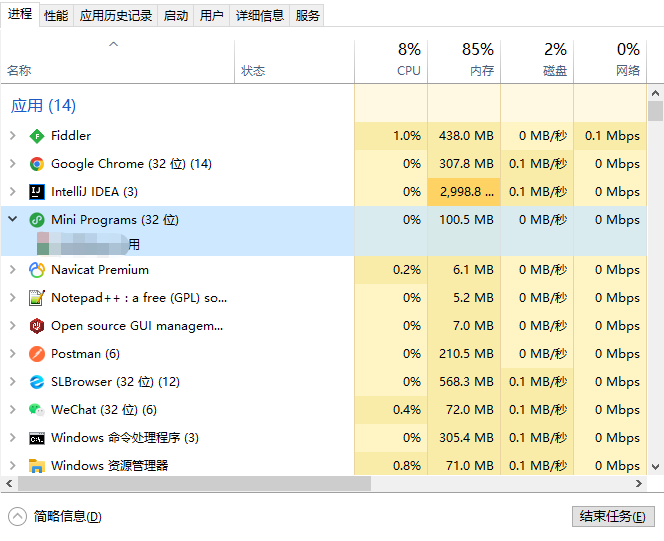This screenshot has height=541, width=664.
Task: Click the SLBrowser icon
Action: click(37, 382)
